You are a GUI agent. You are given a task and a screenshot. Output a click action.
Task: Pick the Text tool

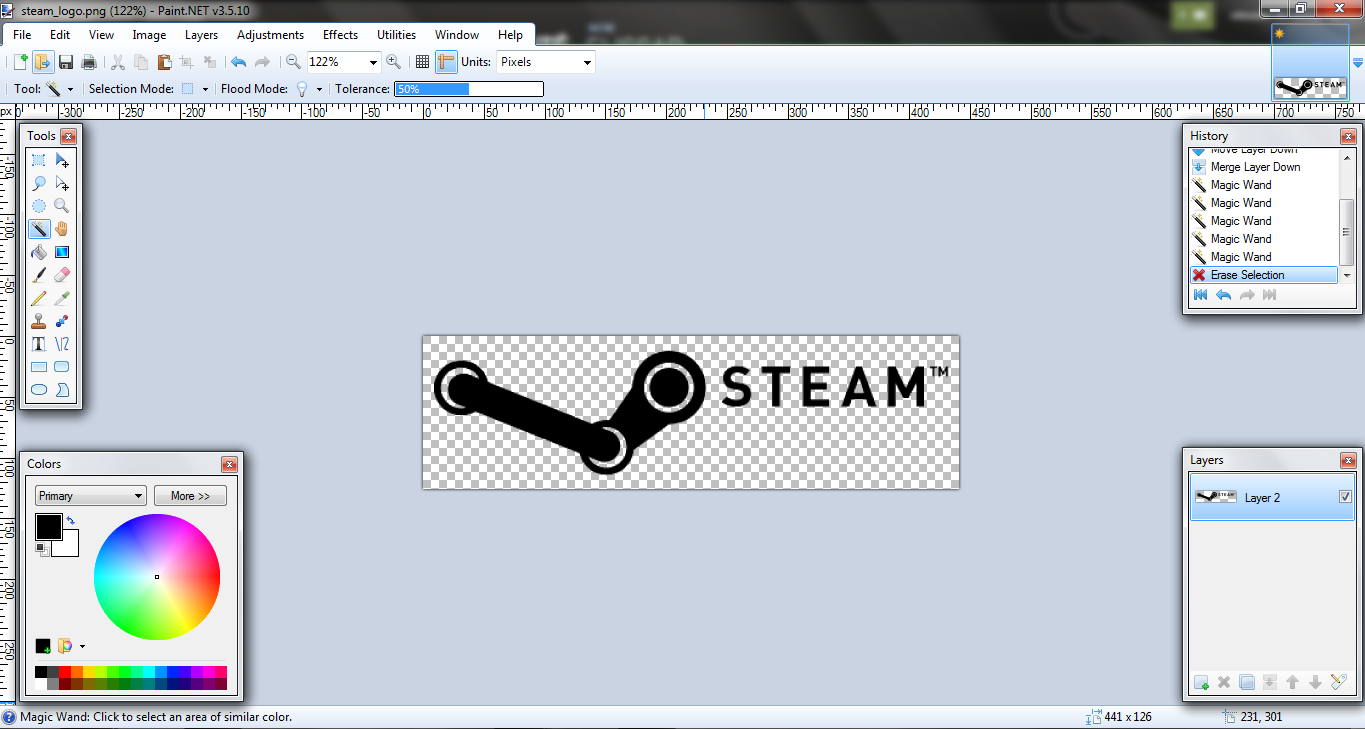(39, 344)
